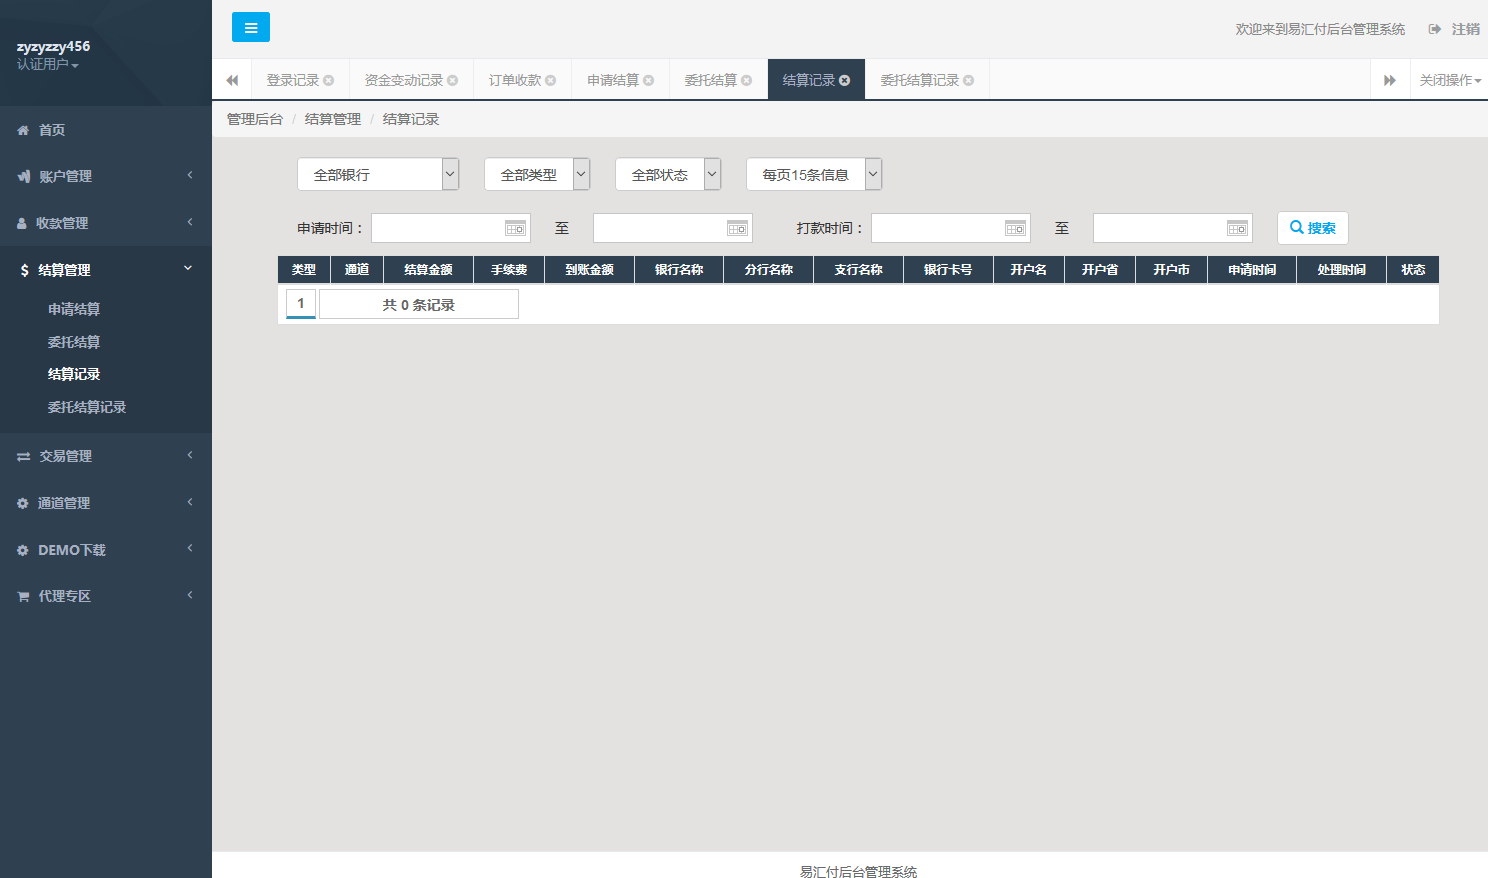This screenshot has height=878, width=1488.
Task: Expand the 交易管理 sidebar menu
Action: 105,456
